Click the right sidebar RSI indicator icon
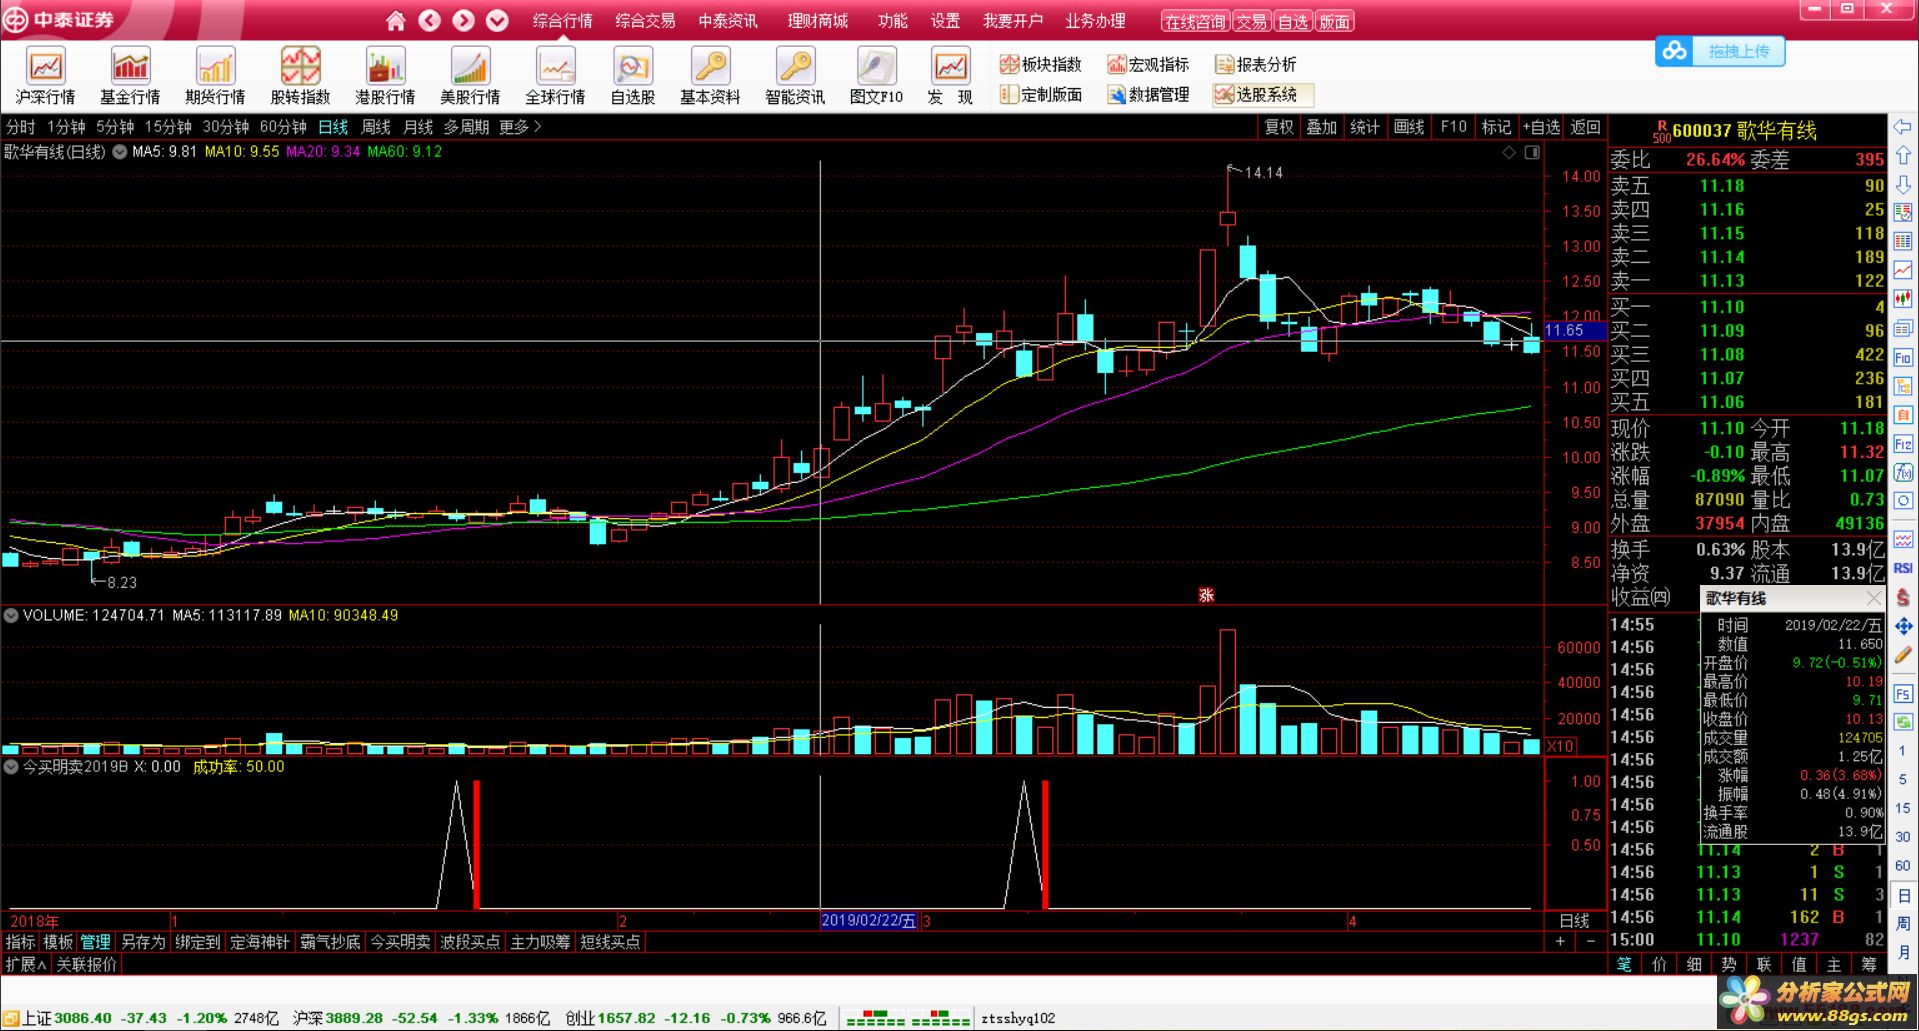Viewport: 1919px width, 1031px height. click(x=1903, y=567)
